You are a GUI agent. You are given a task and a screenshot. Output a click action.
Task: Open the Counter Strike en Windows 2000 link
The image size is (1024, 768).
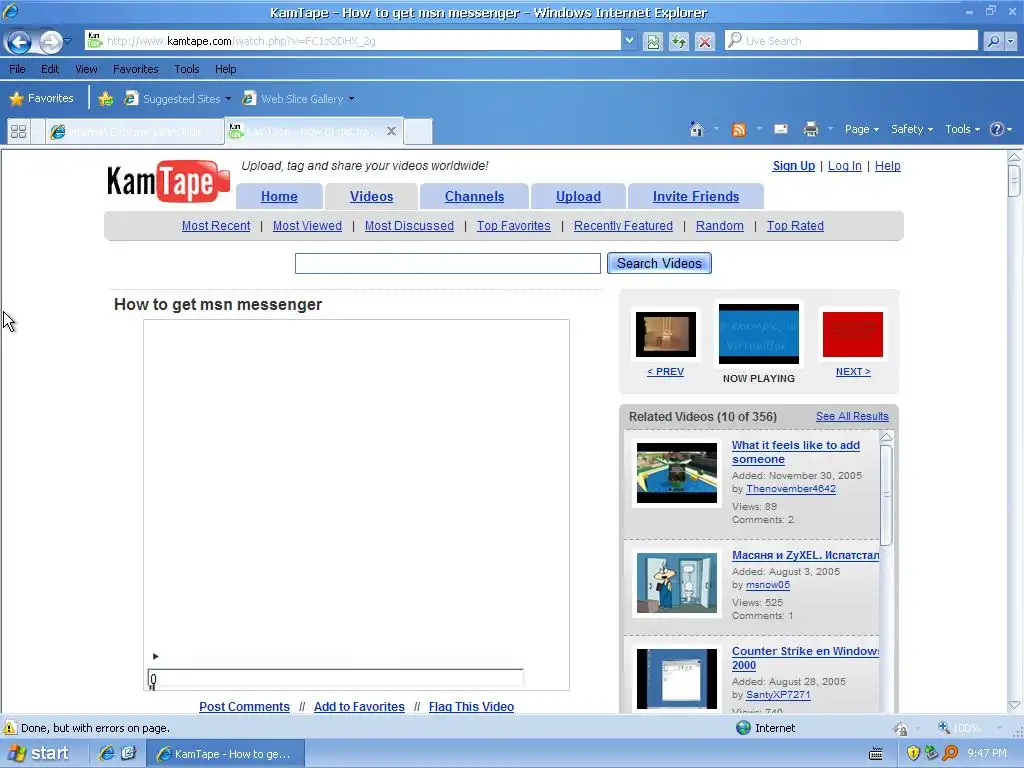pos(805,658)
